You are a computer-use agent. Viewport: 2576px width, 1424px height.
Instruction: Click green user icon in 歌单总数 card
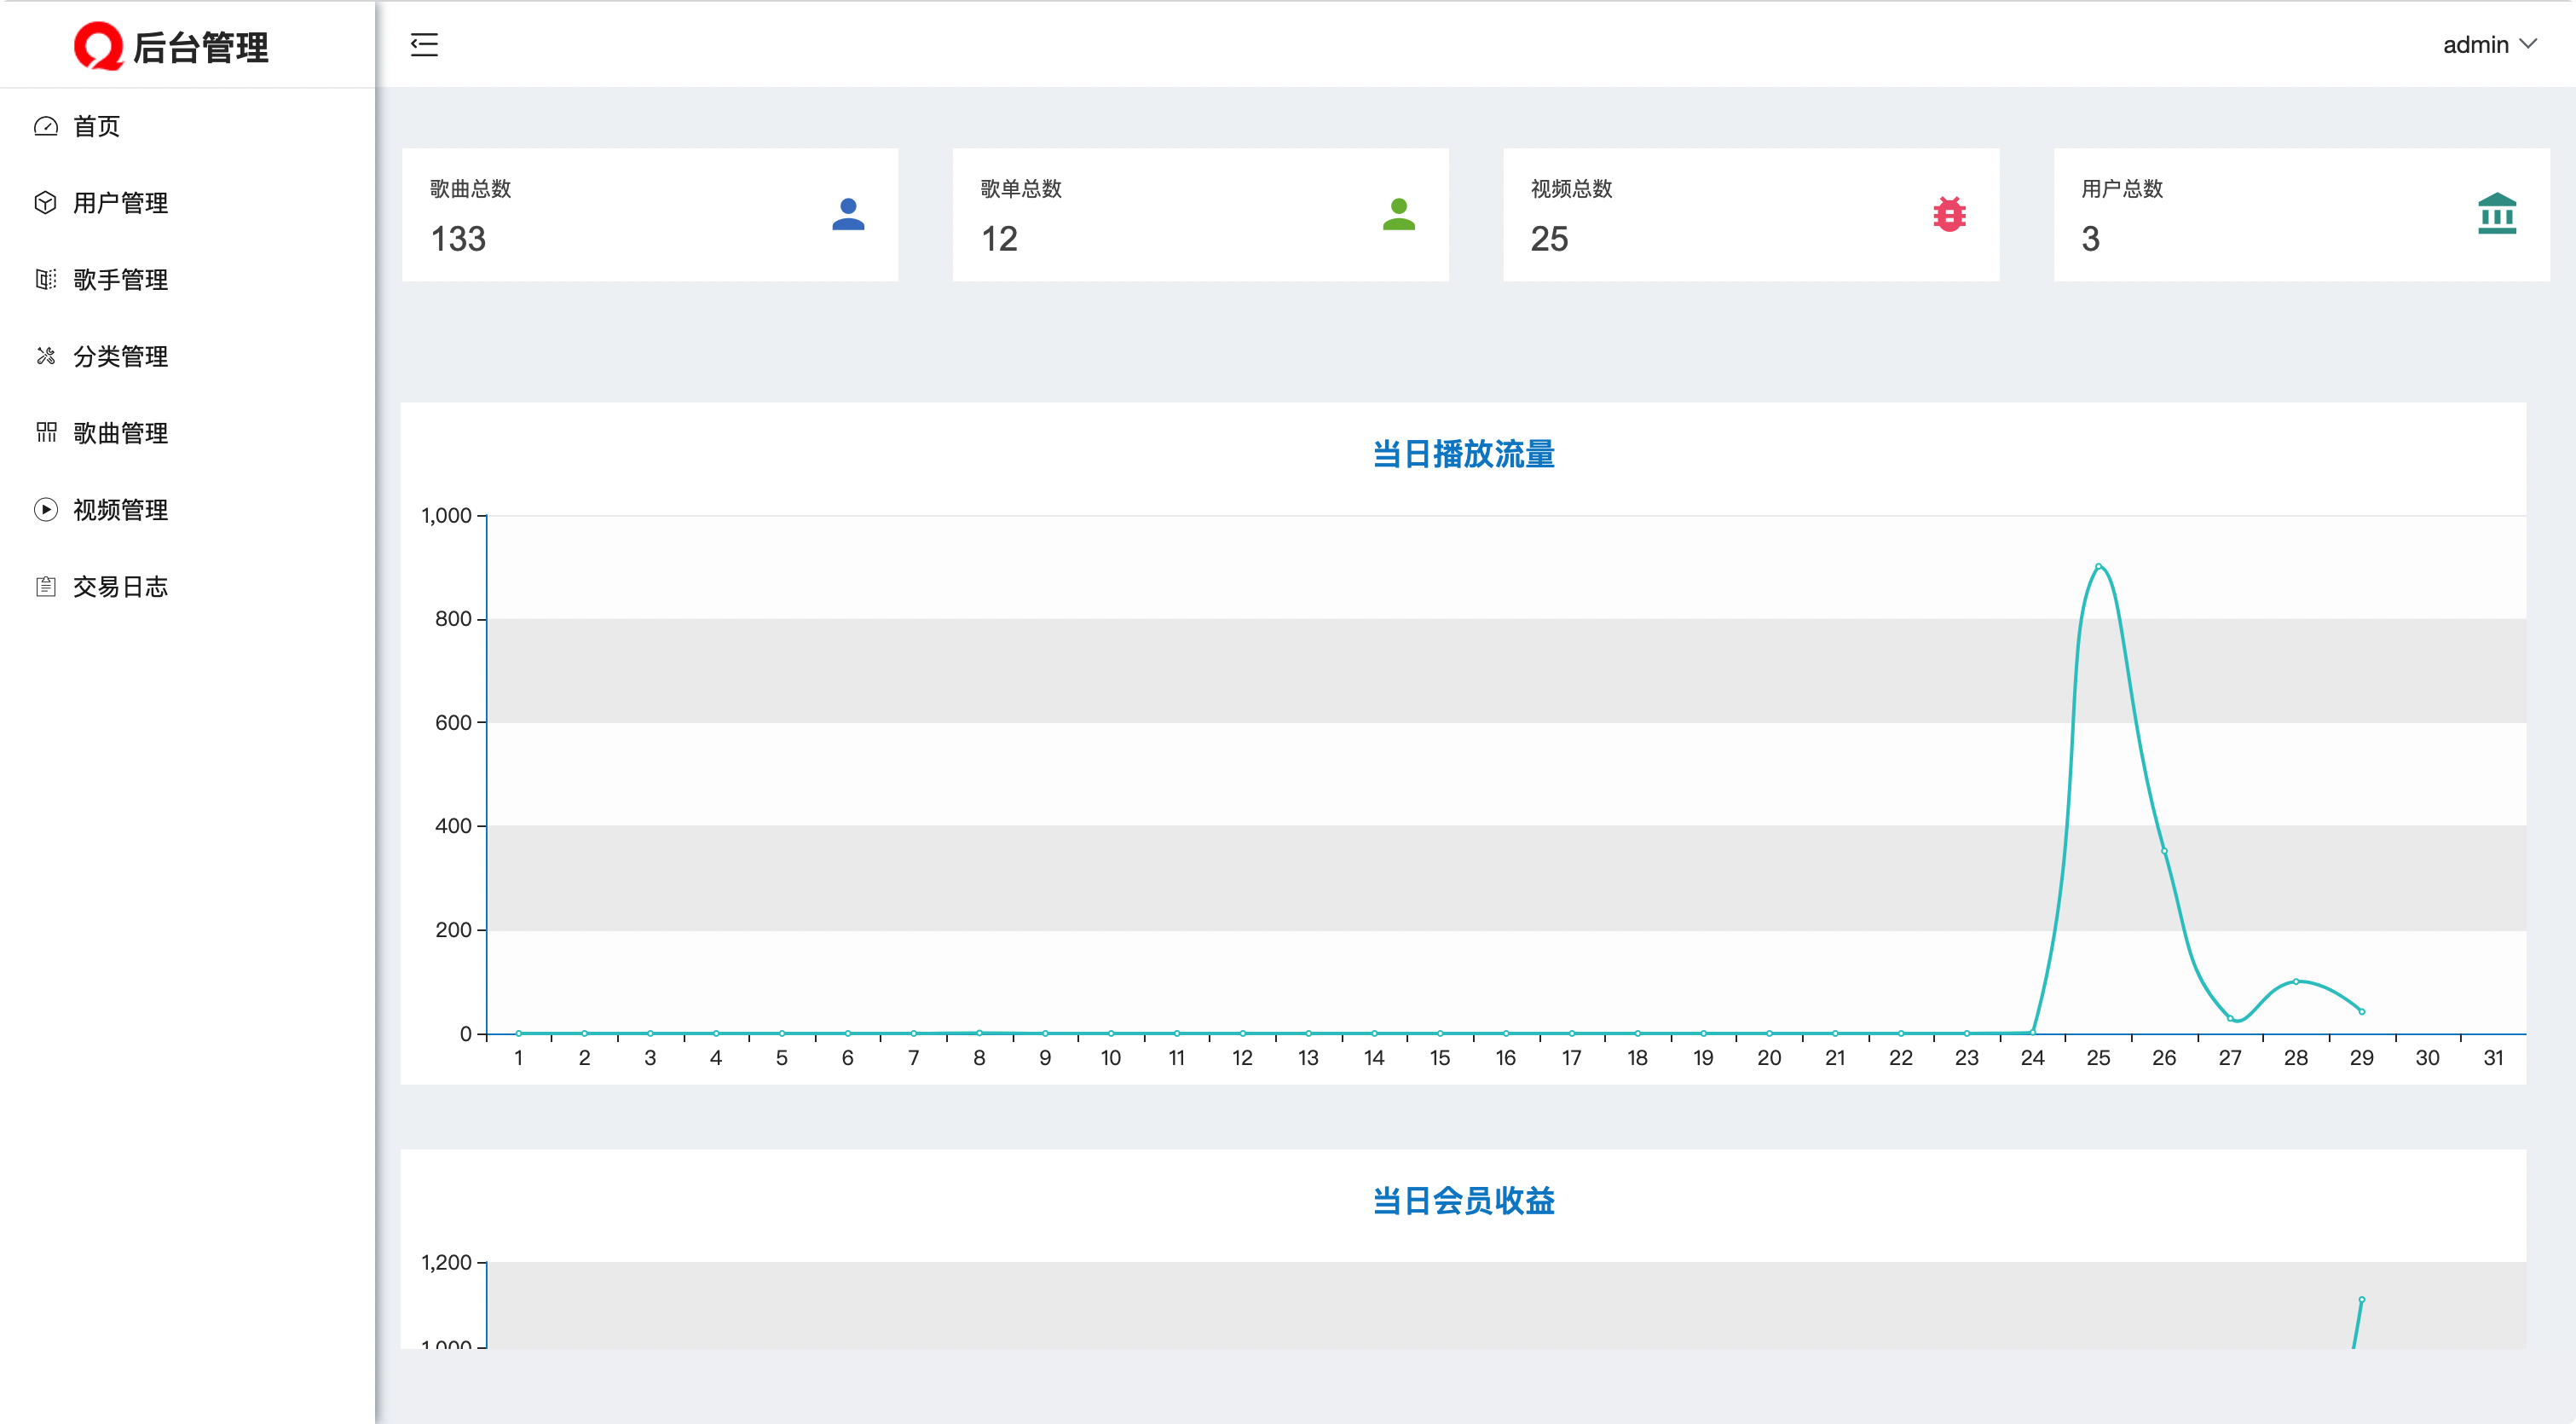click(1399, 214)
